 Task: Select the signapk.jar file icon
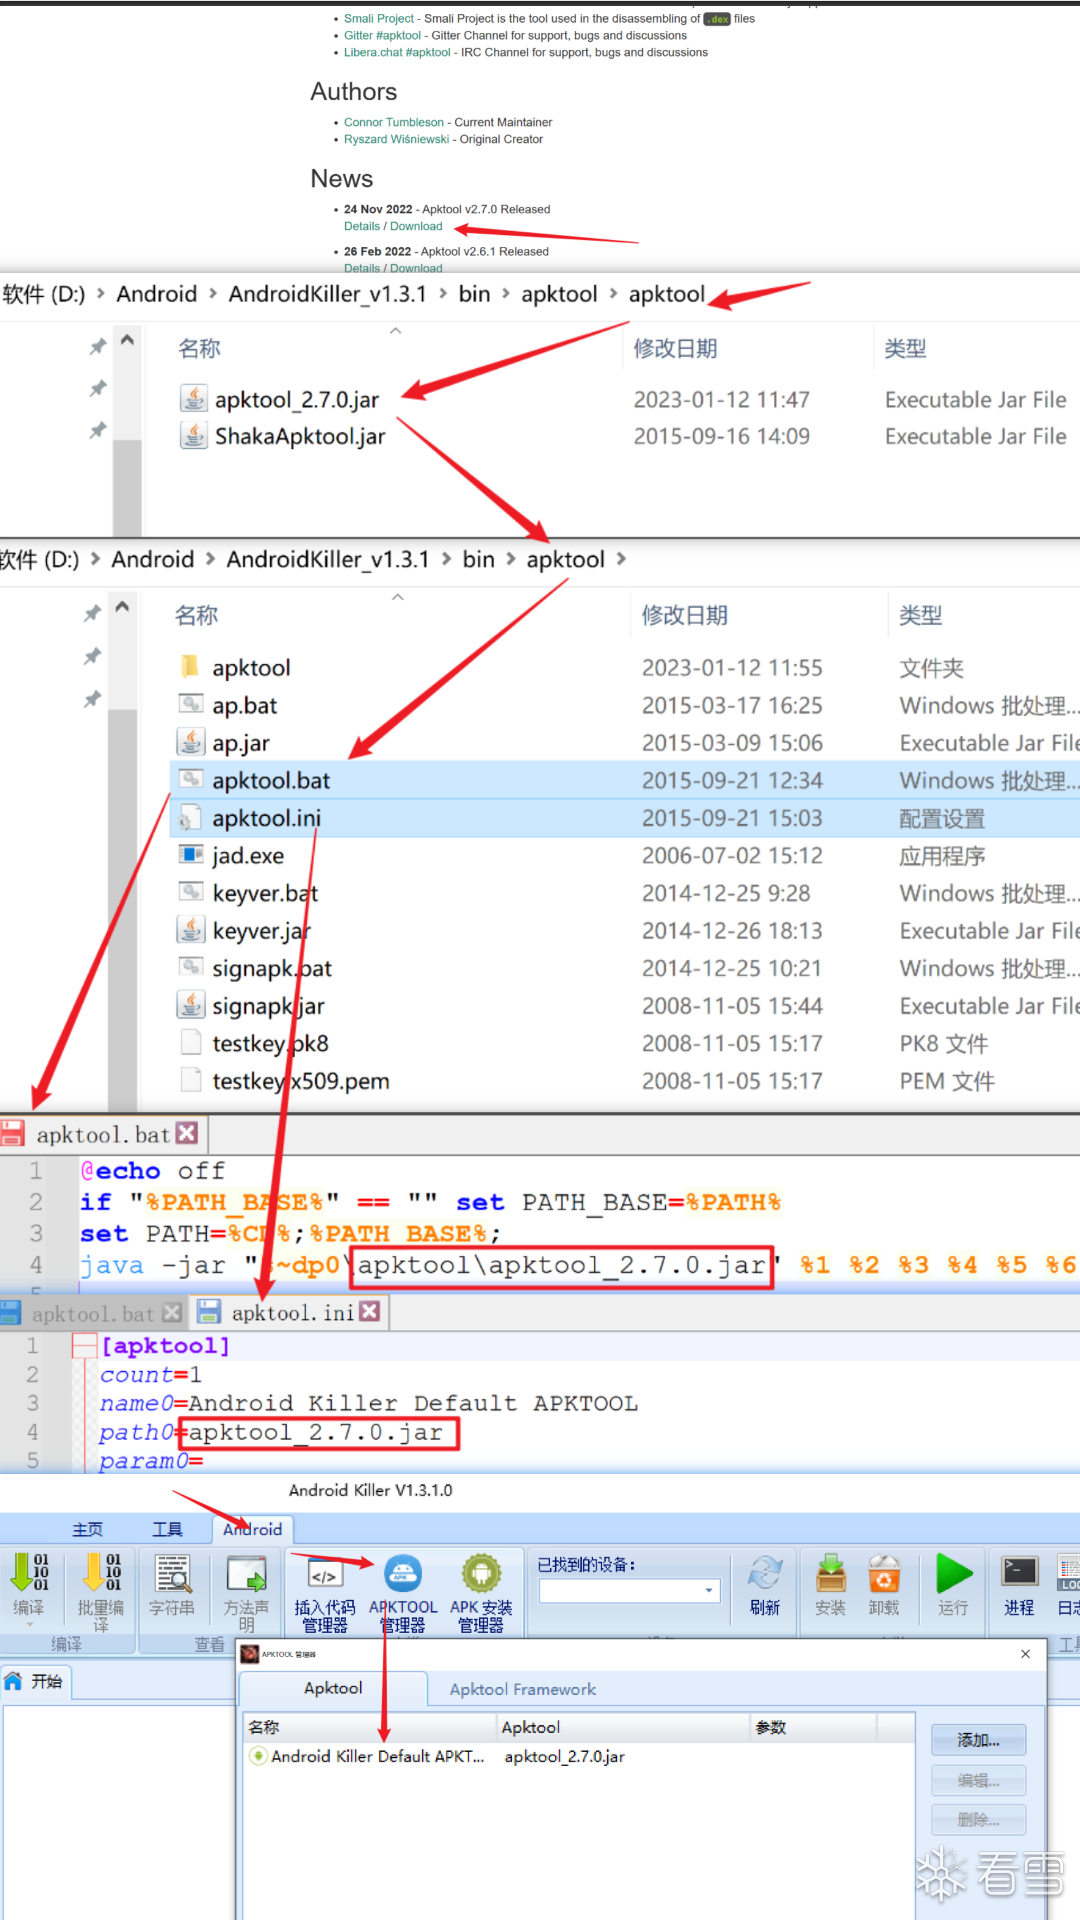pyautogui.click(x=190, y=1005)
